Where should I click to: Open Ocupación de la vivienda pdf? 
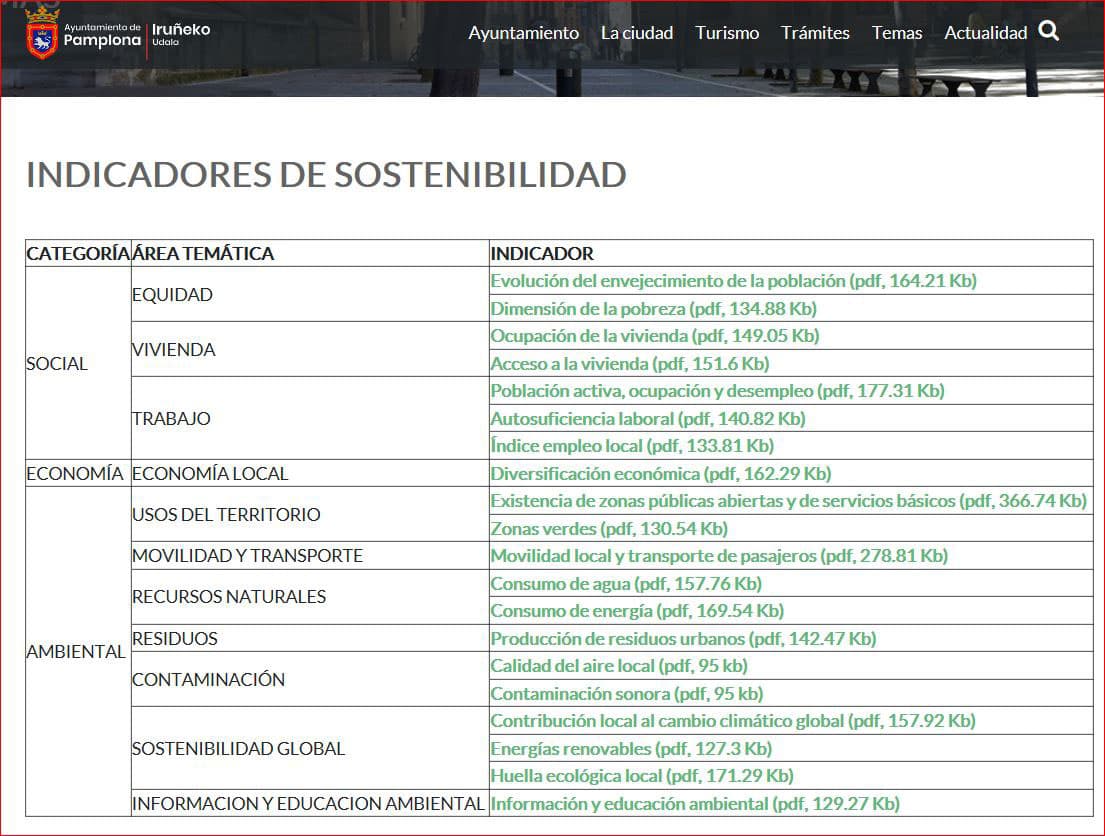click(x=655, y=336)
